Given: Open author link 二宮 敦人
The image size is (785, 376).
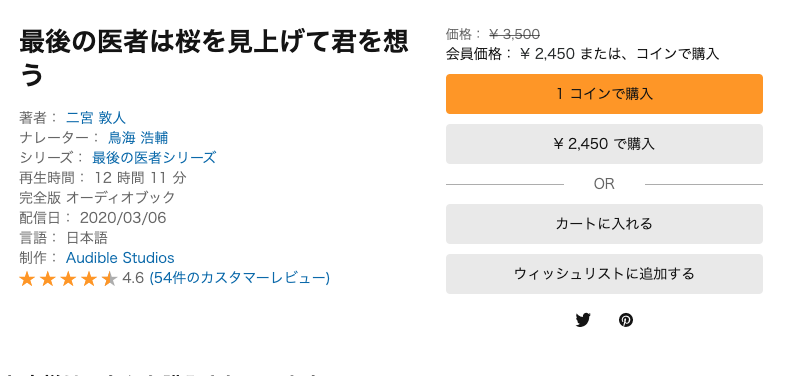Looking at the screenshot, I should [x=96, y=118].
